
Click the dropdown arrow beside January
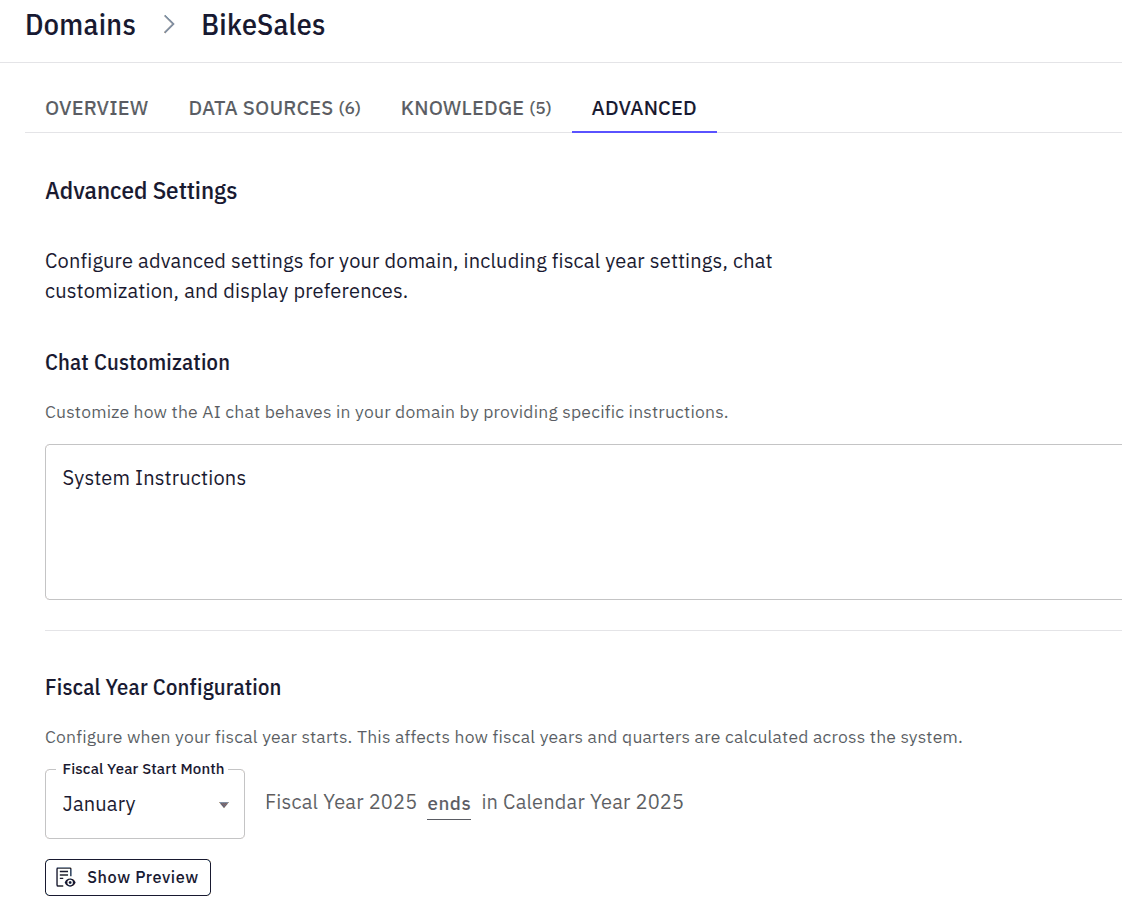click(224, 805)
